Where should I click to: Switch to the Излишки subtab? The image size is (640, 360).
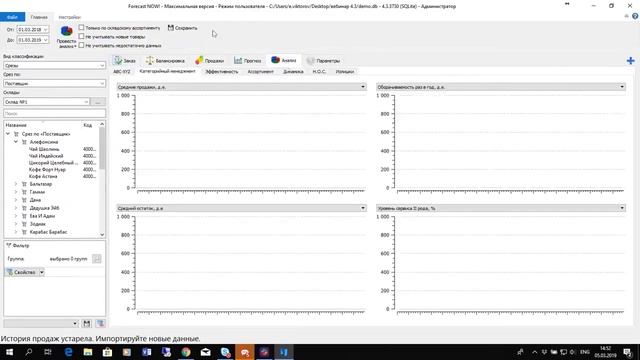(x=345, y=71)
